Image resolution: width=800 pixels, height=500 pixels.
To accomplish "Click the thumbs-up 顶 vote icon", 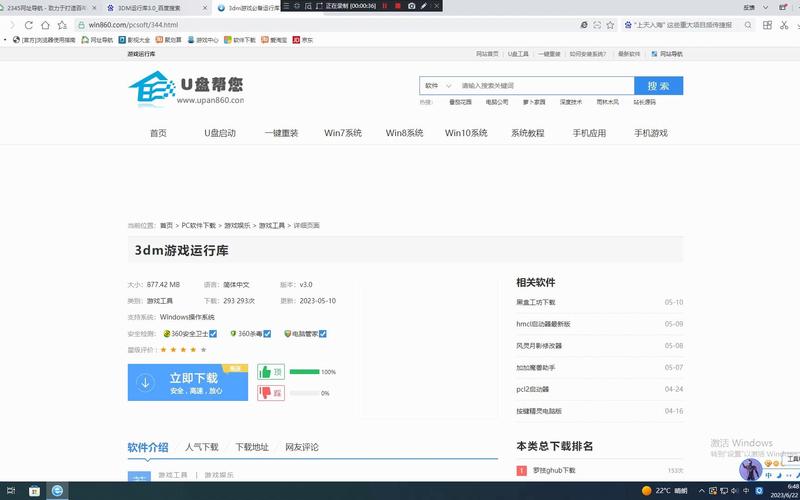I will [x=271, y=372].
